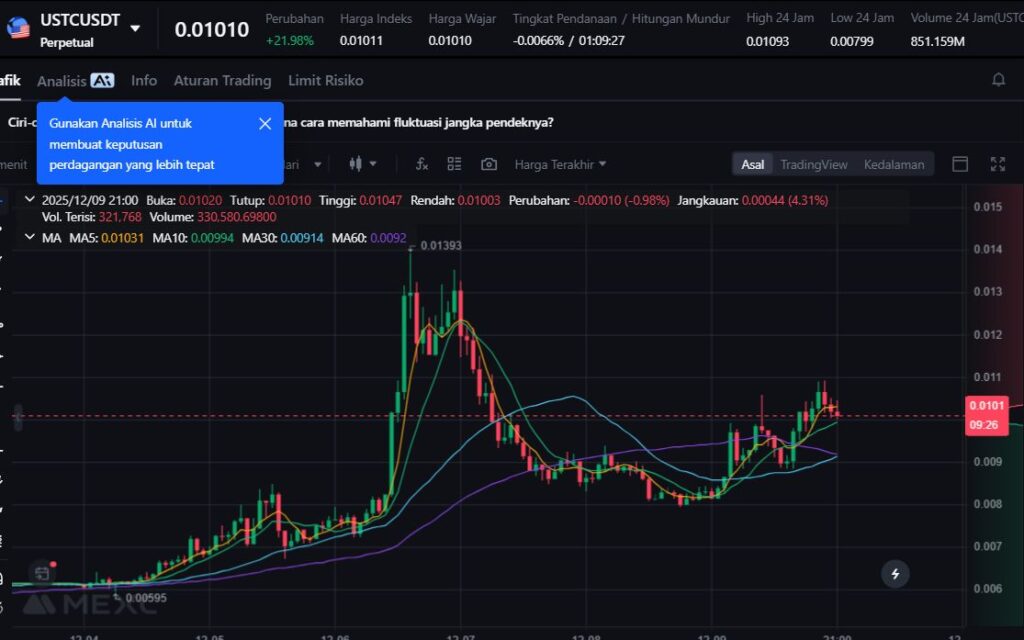Open the Analisis AI tab

pyautogui.click(x=75, y=80)
